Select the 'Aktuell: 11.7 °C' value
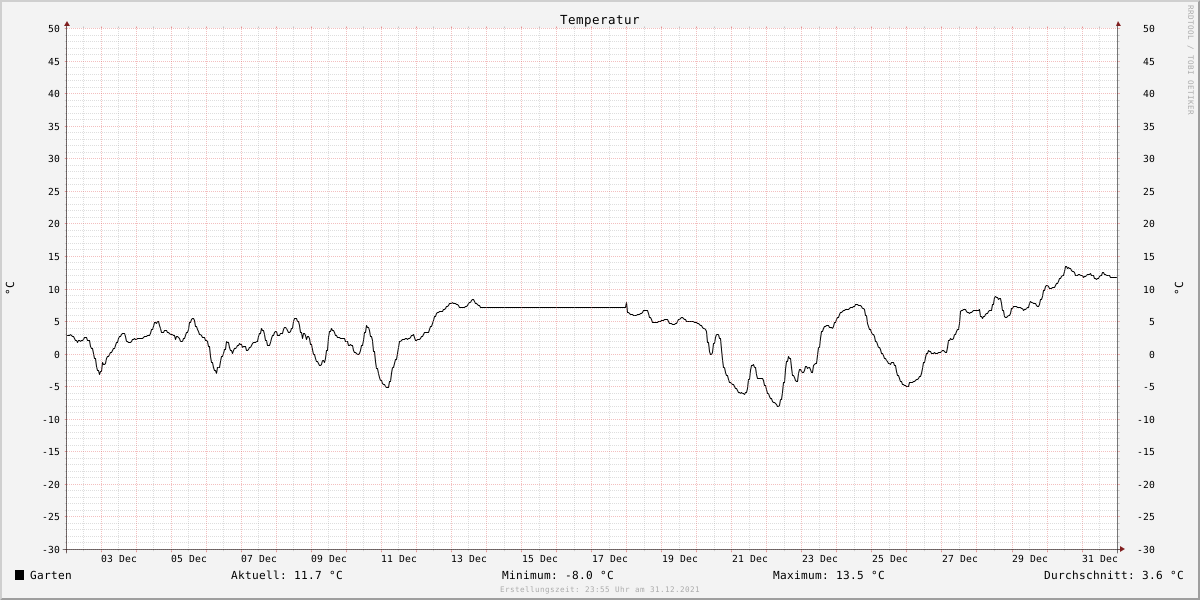1200x600 pixels. tap(287, 575)
